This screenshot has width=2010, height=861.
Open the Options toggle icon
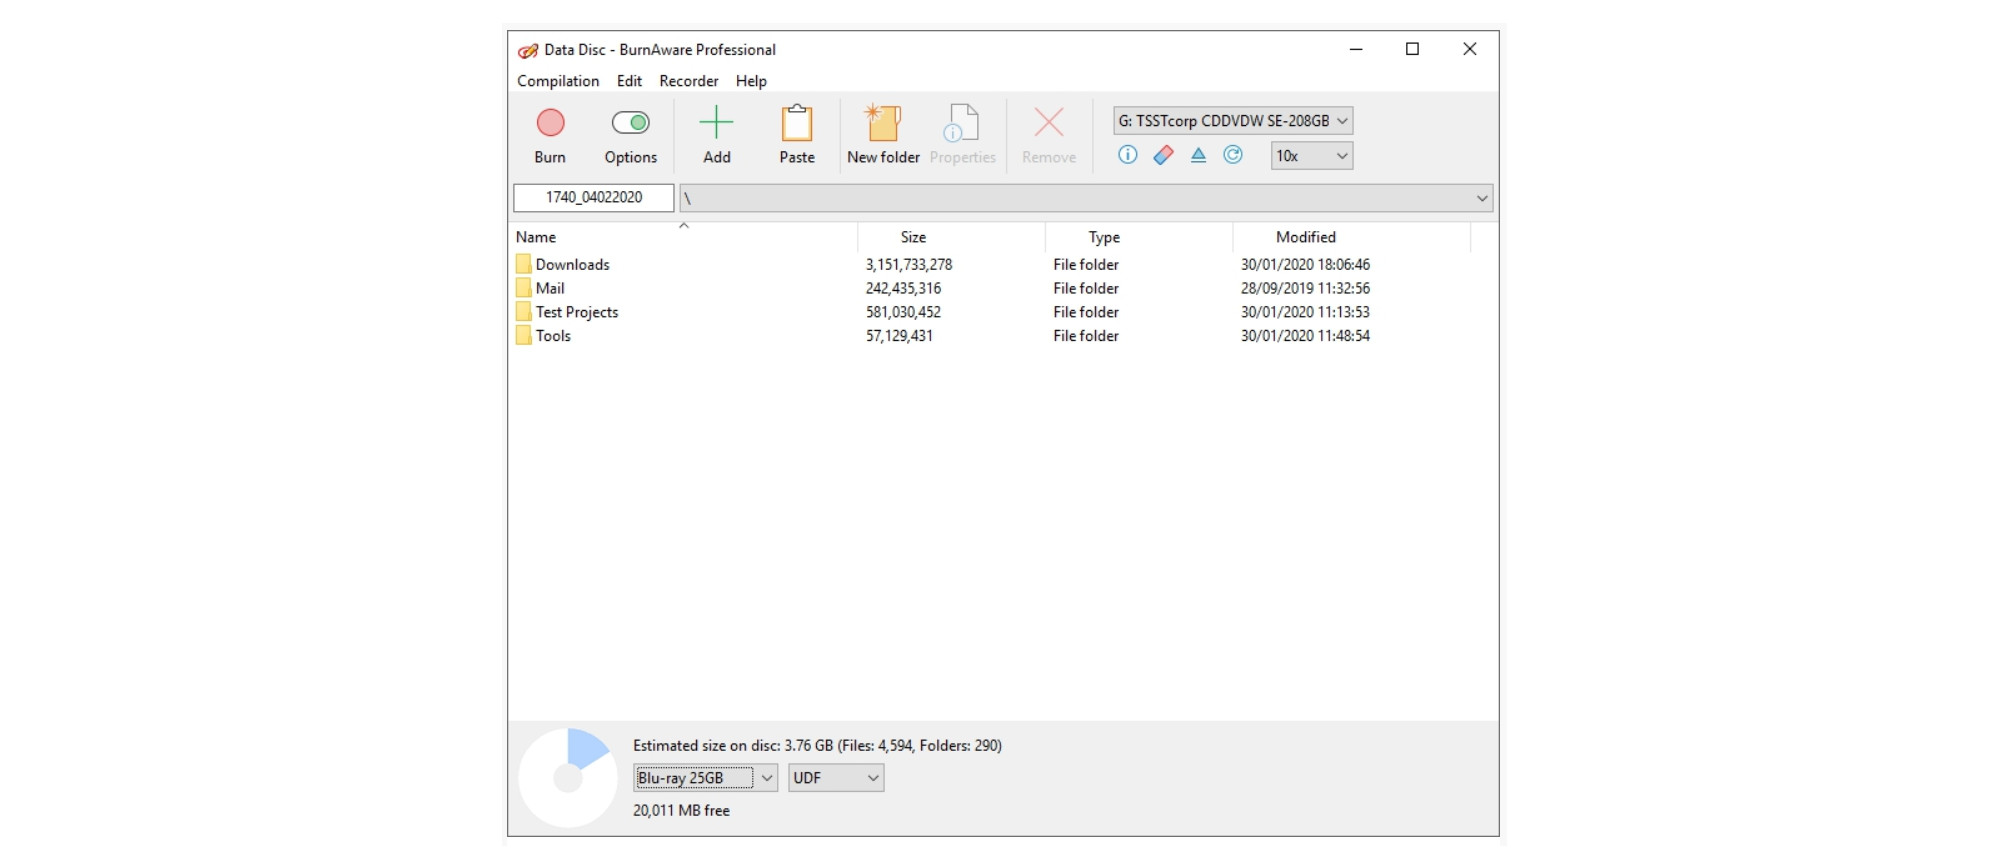pyautogui.click(x=631, y=123)
